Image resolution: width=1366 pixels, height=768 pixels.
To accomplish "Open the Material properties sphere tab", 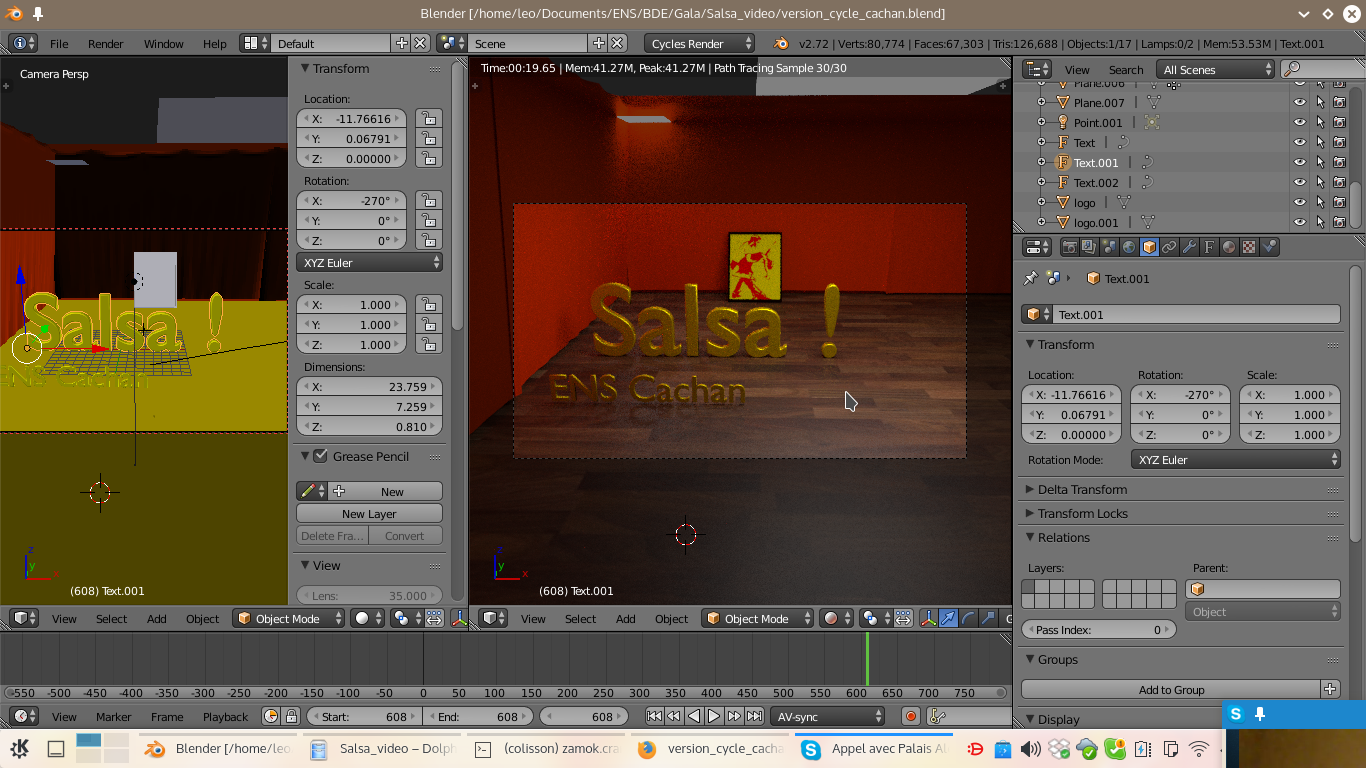I will 1229,247.
